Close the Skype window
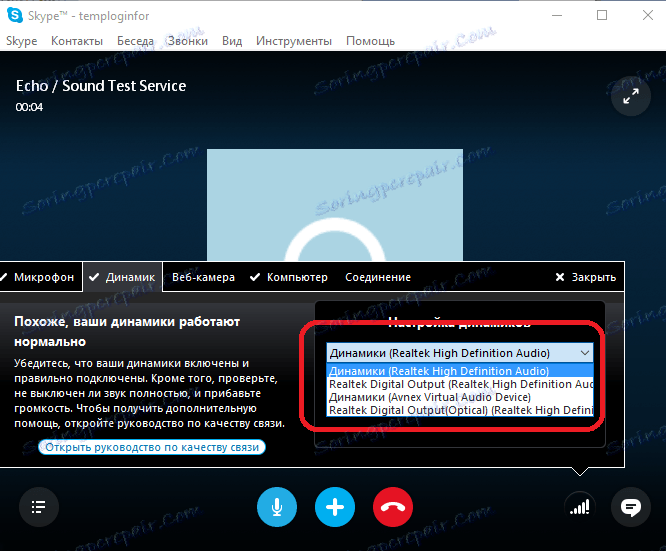The width and height of the screenshot is (666, 551). 648,15
